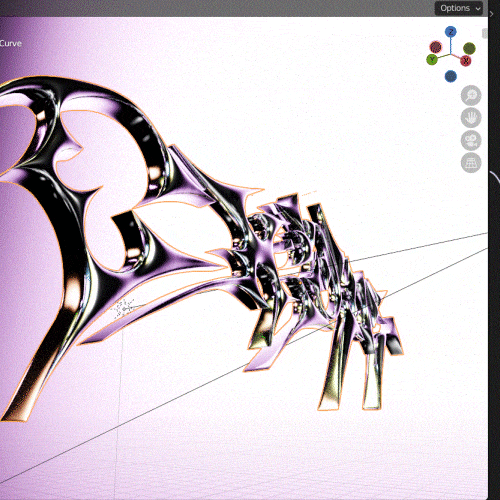Snap the view to the positive X axis

466,61
